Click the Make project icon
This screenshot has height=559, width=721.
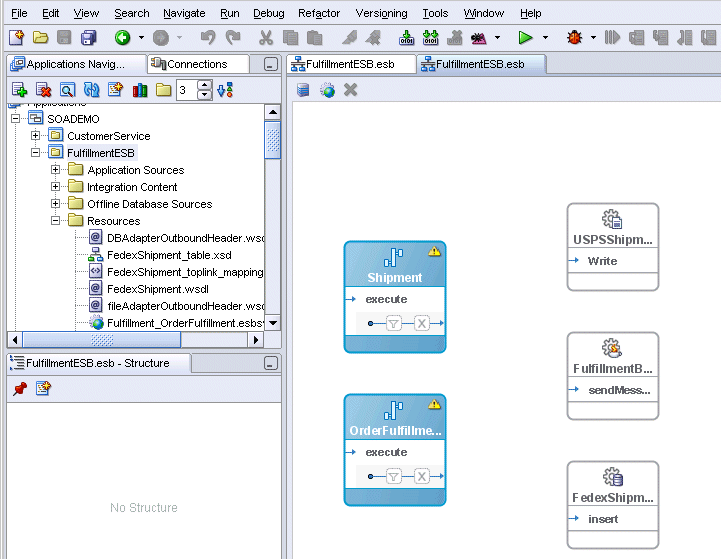tap(406, 37)
